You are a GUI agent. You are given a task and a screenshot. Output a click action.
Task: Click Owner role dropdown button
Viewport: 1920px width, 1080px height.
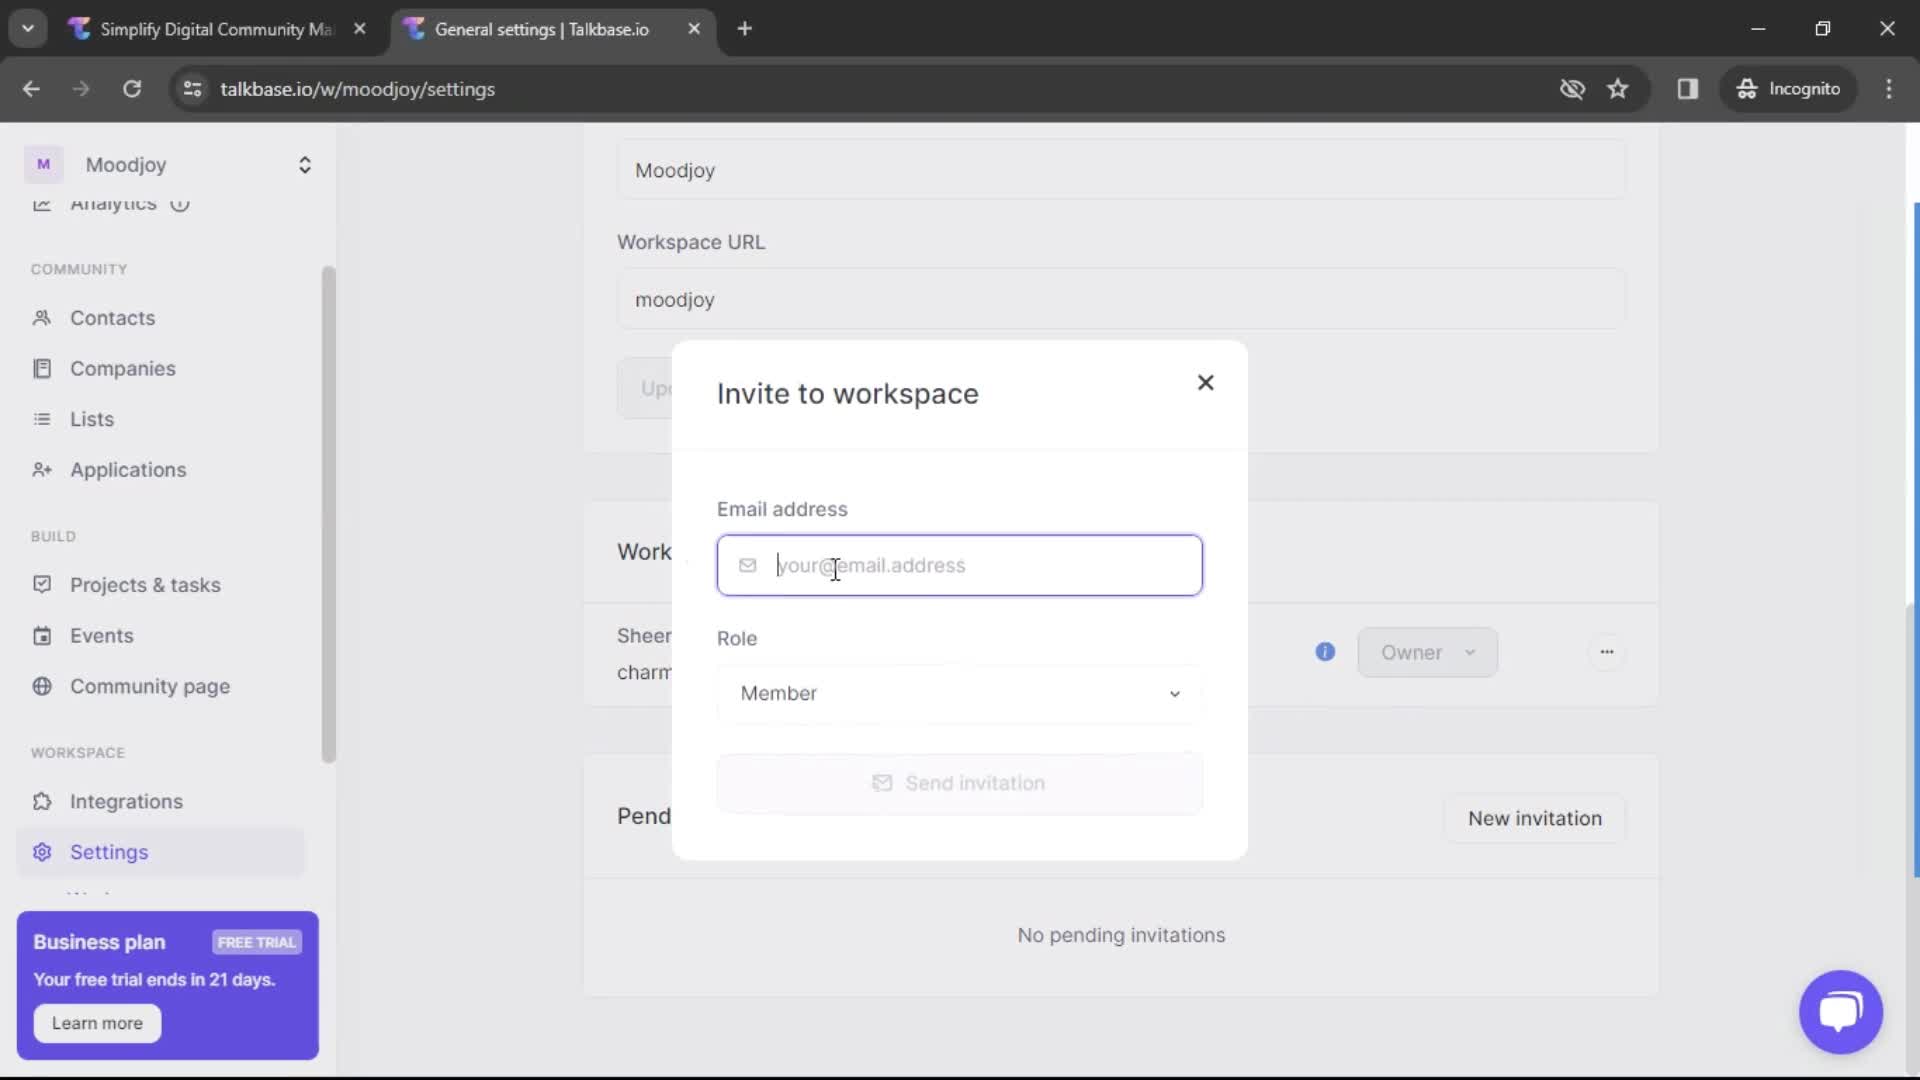(x=1427, y=651)
